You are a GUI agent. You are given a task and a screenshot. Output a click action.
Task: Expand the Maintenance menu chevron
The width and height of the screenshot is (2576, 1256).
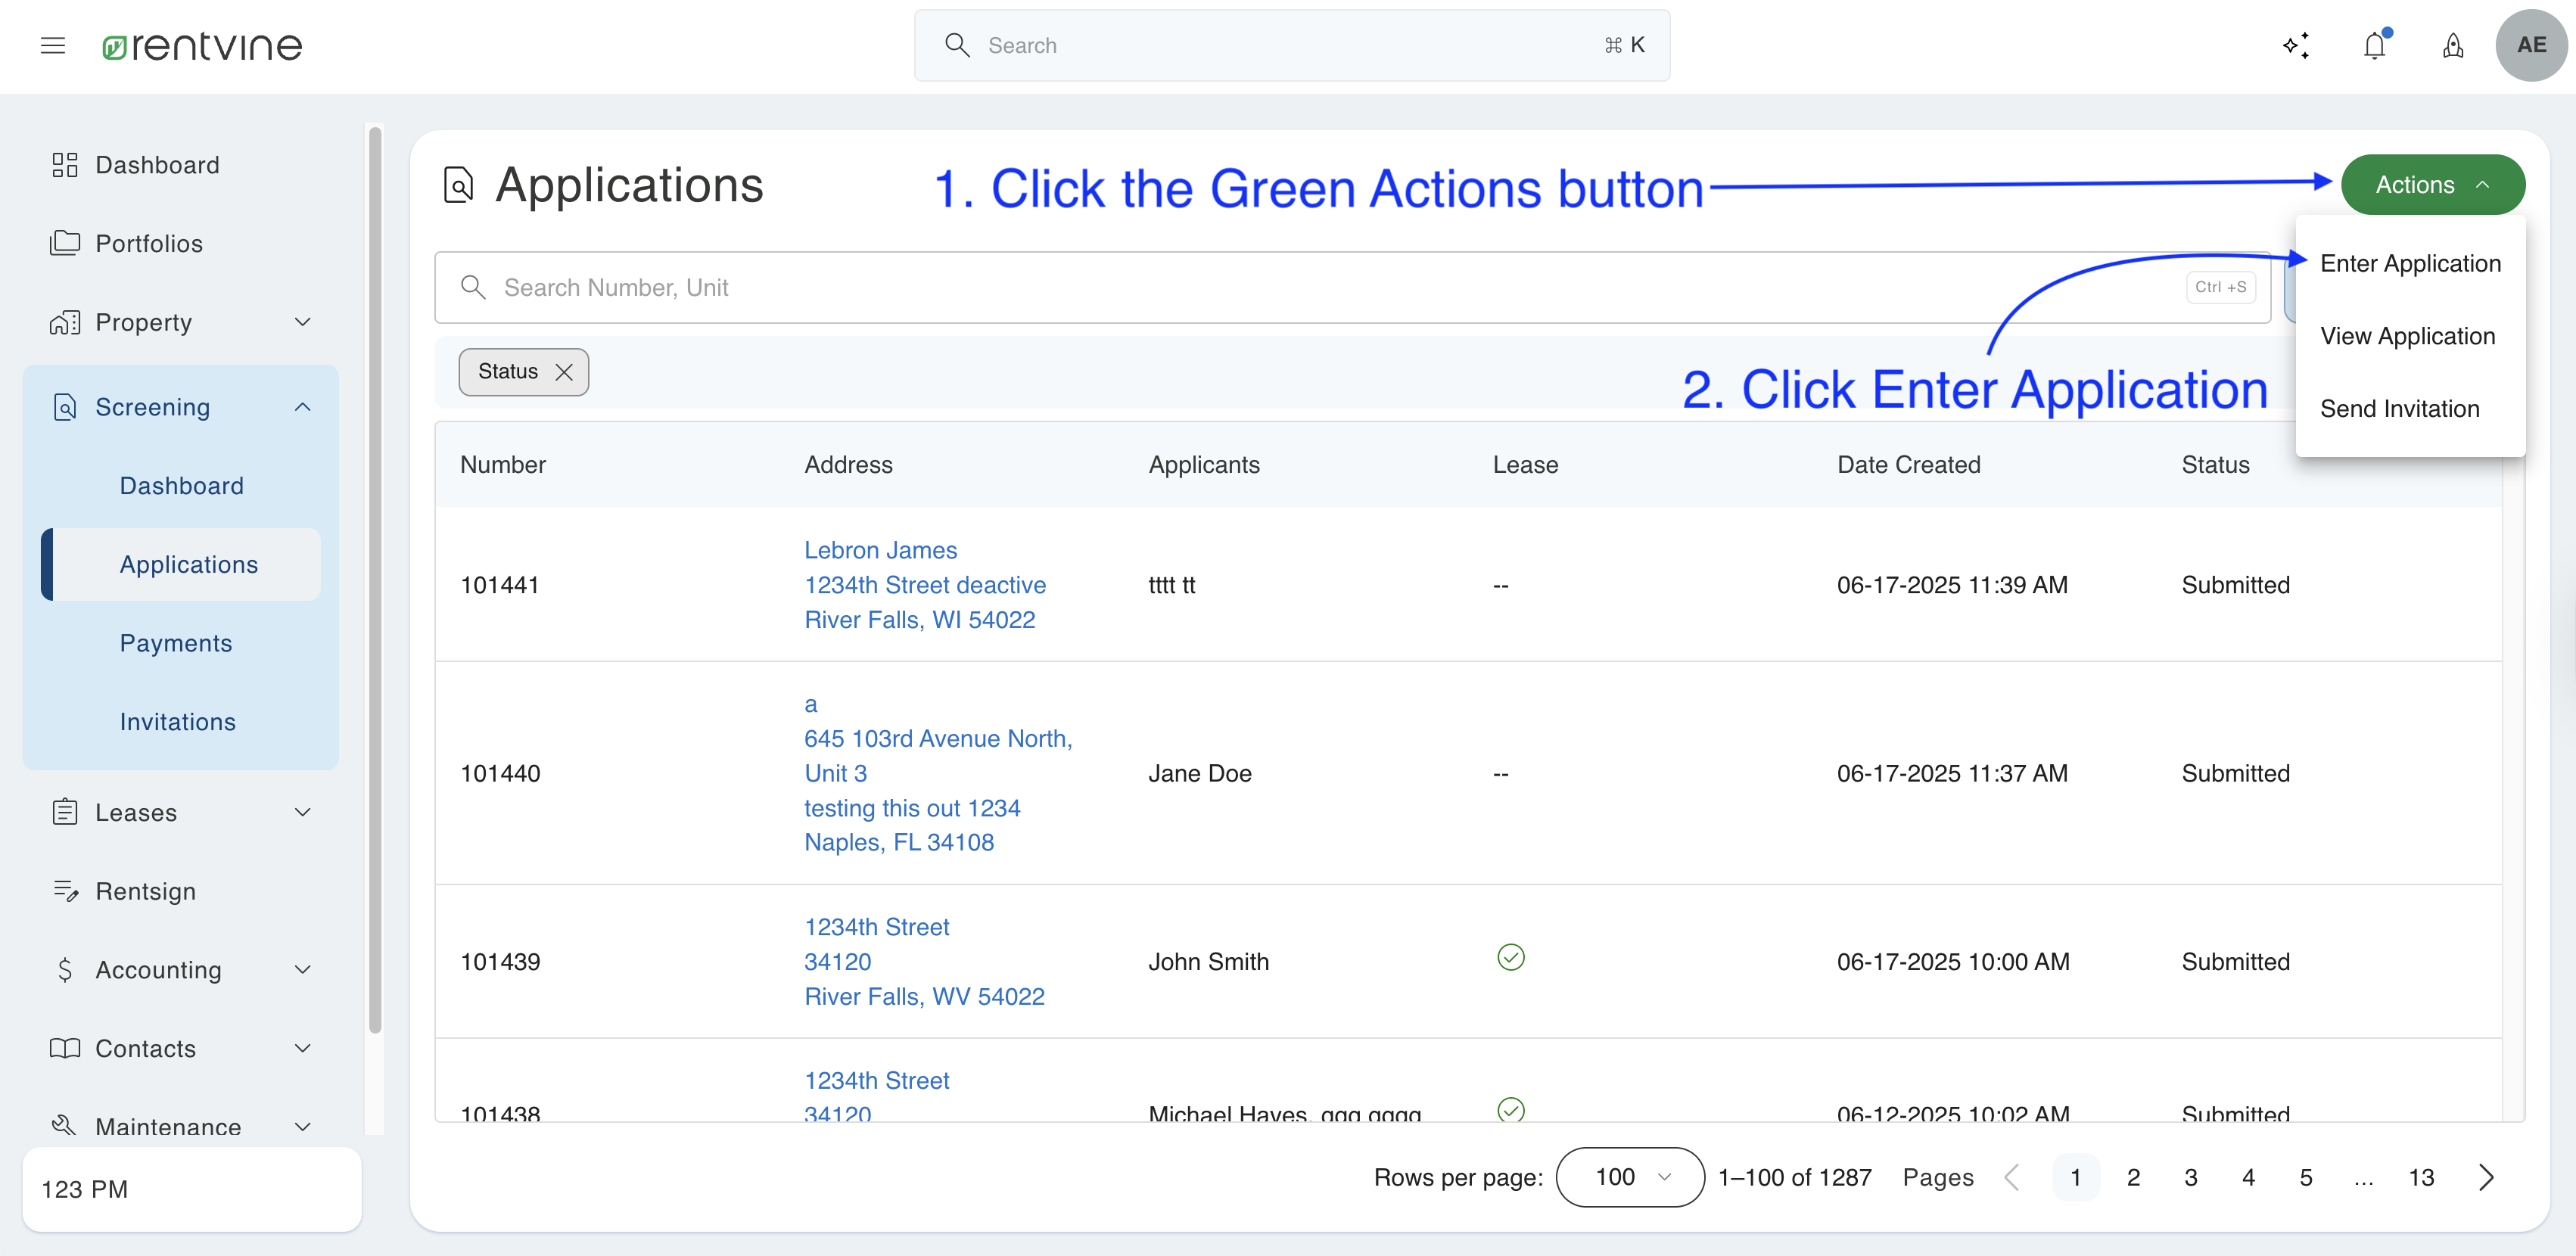[303, 1126]
